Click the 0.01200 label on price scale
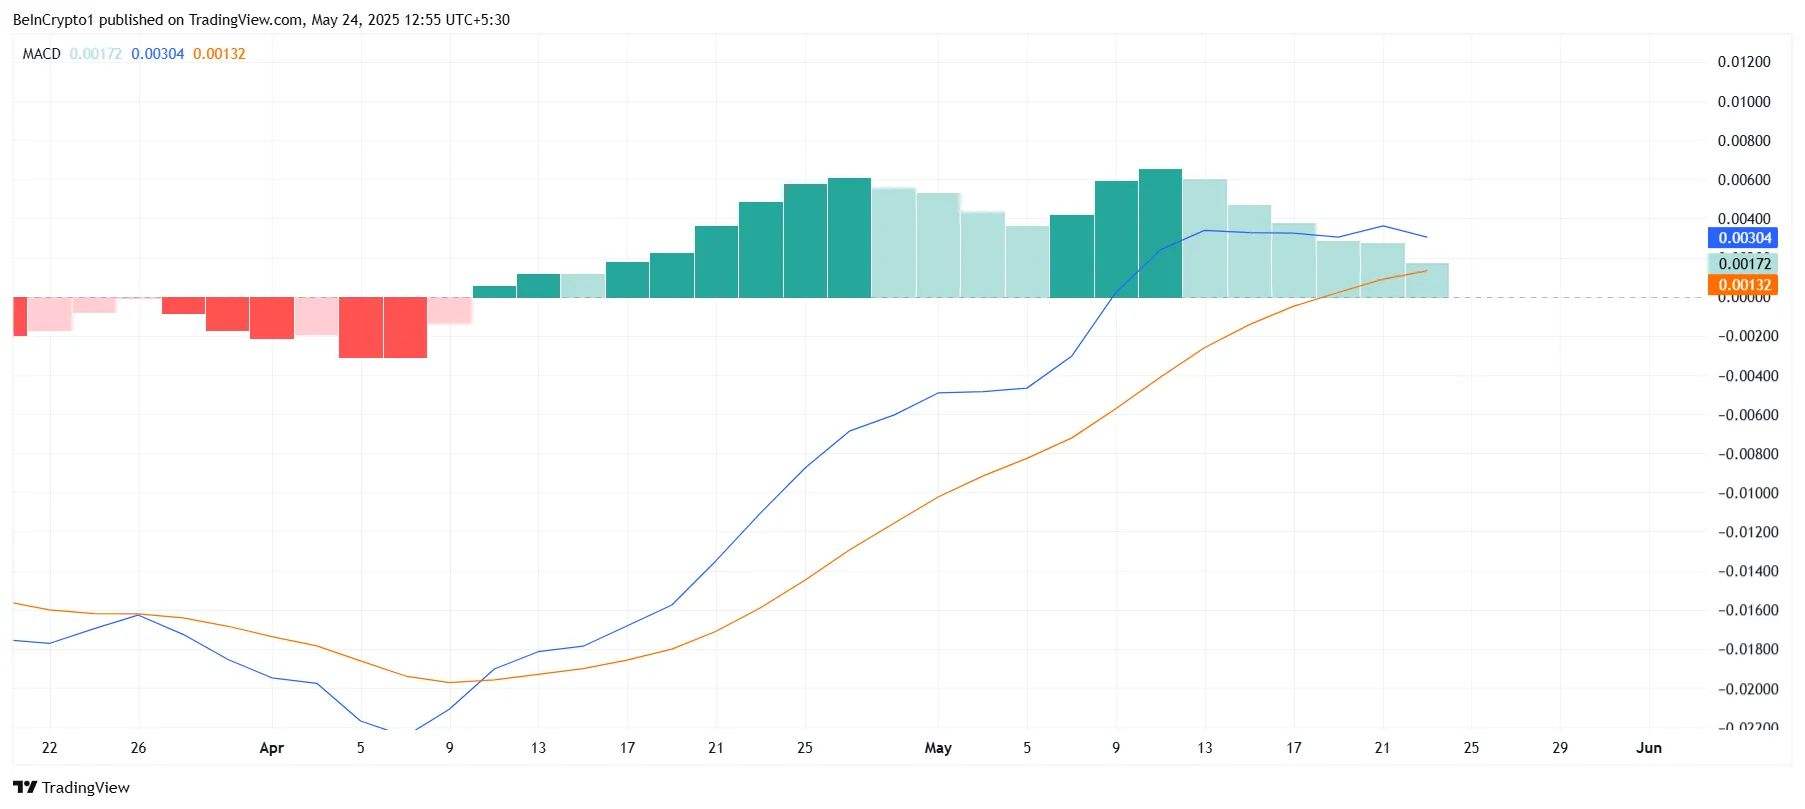 [x=1744, y=62]
